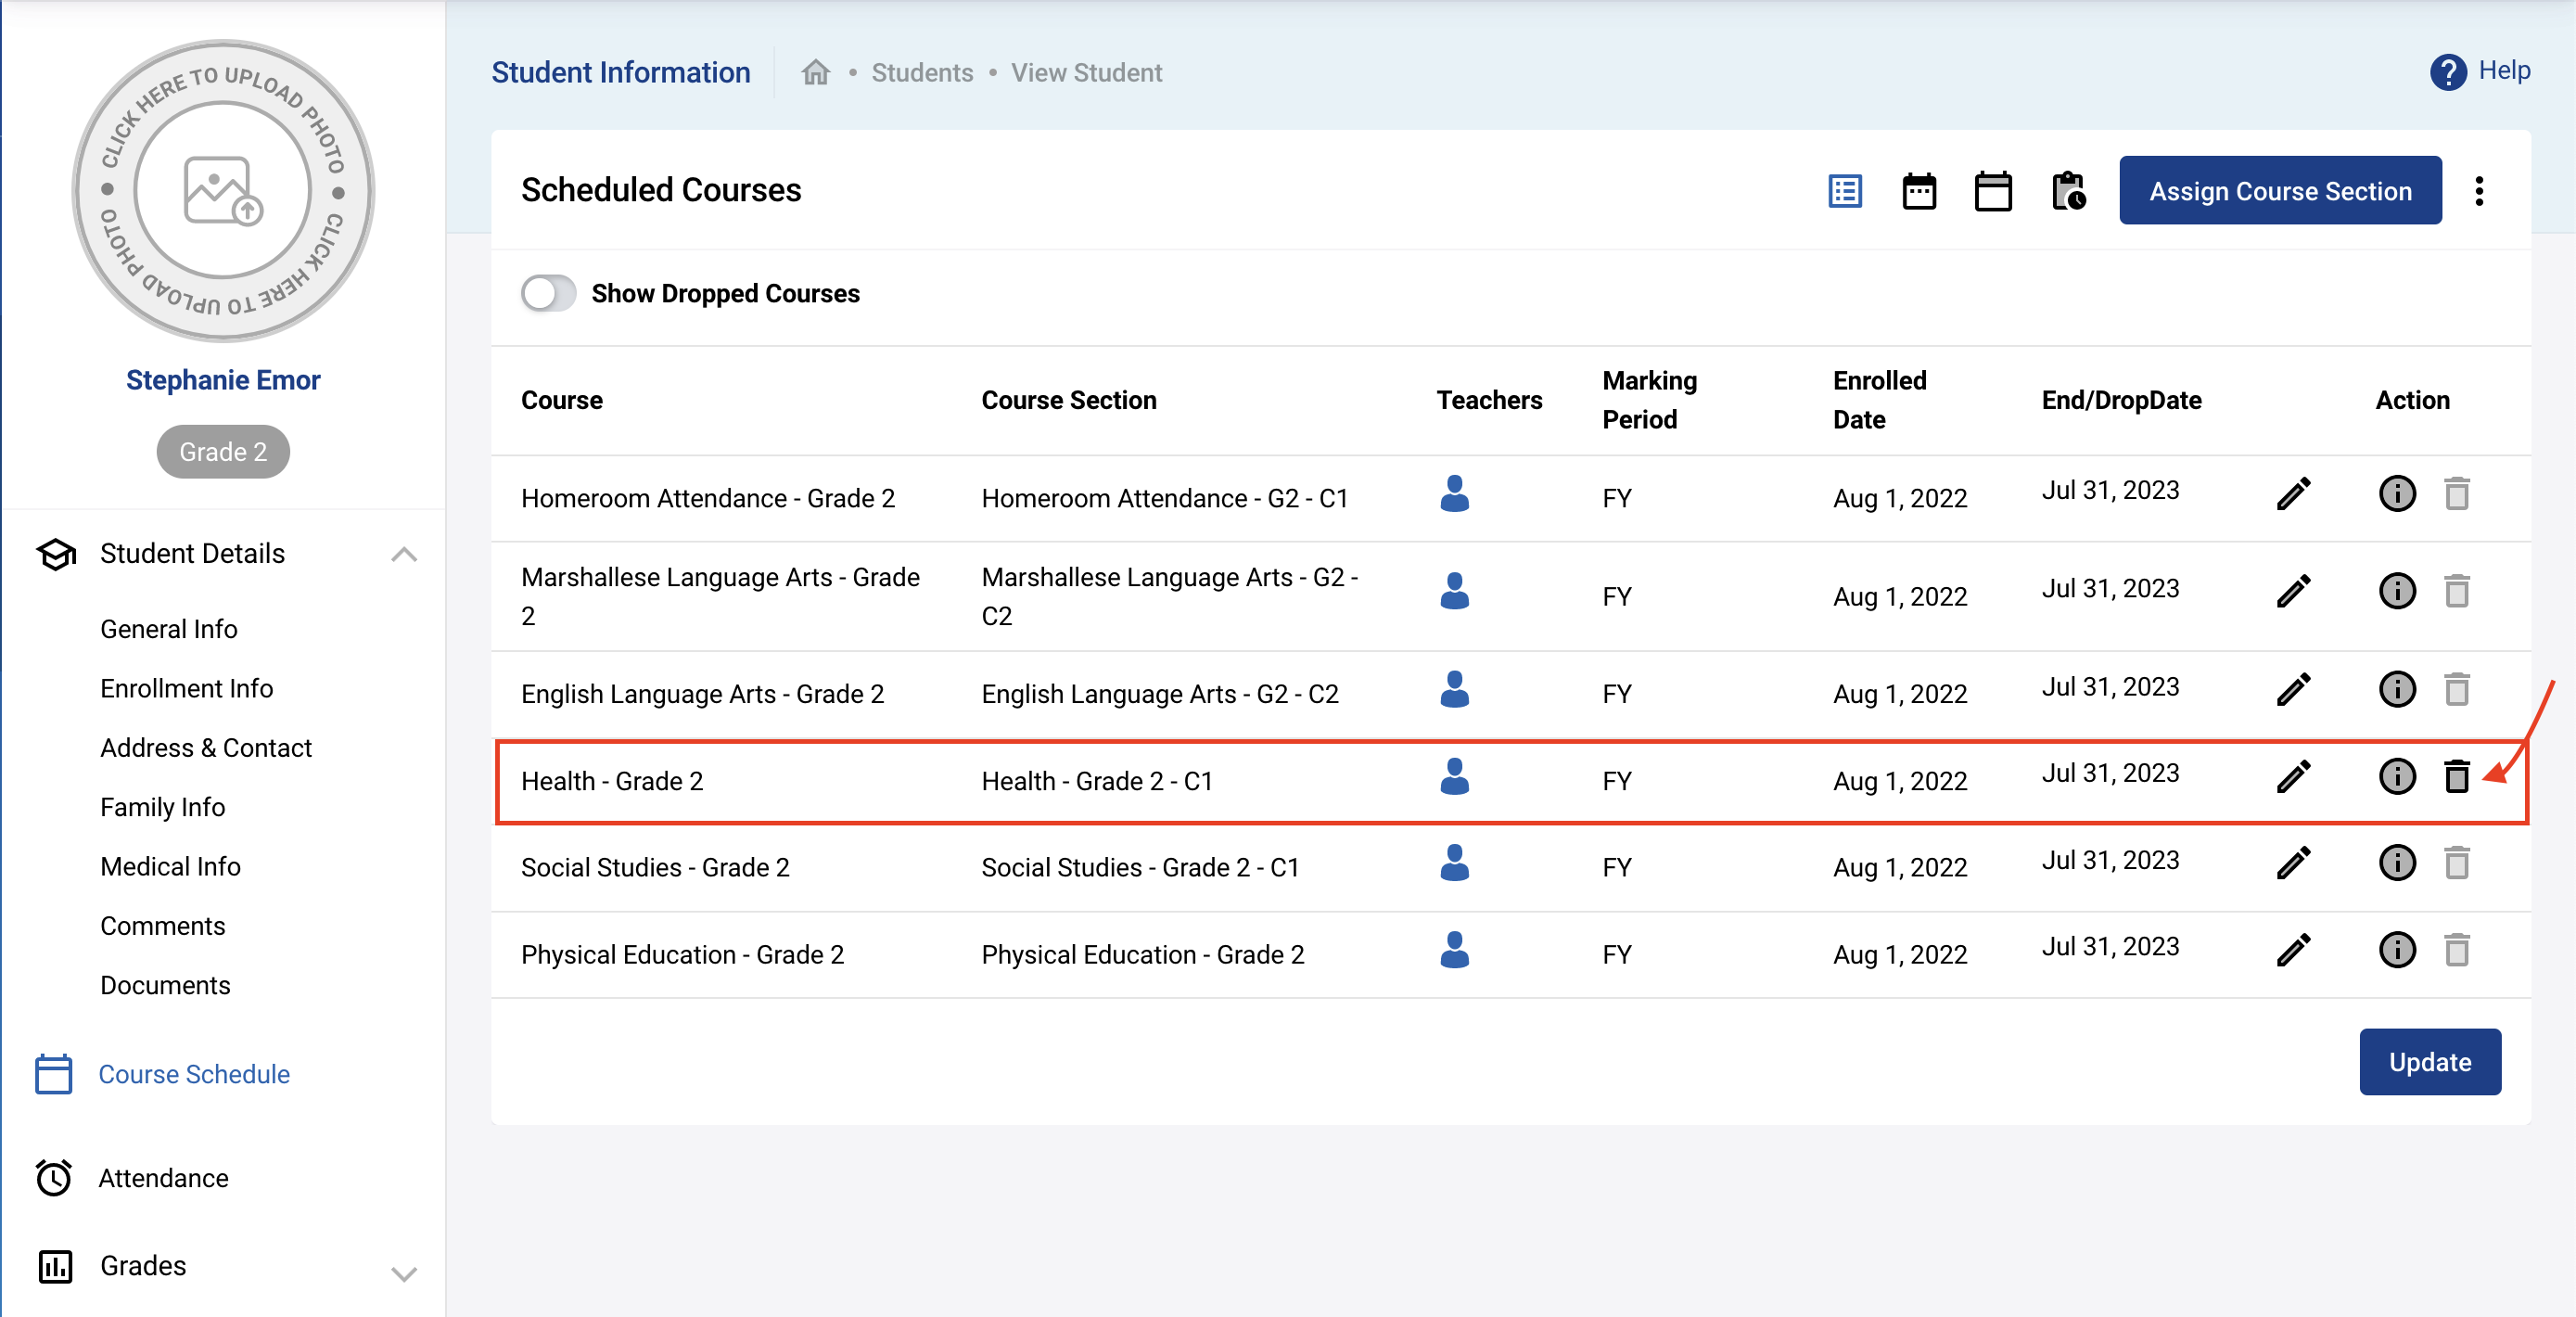Expand the Grades sidebar section
The image size is (2576, 1317).
pos(404,1273)
